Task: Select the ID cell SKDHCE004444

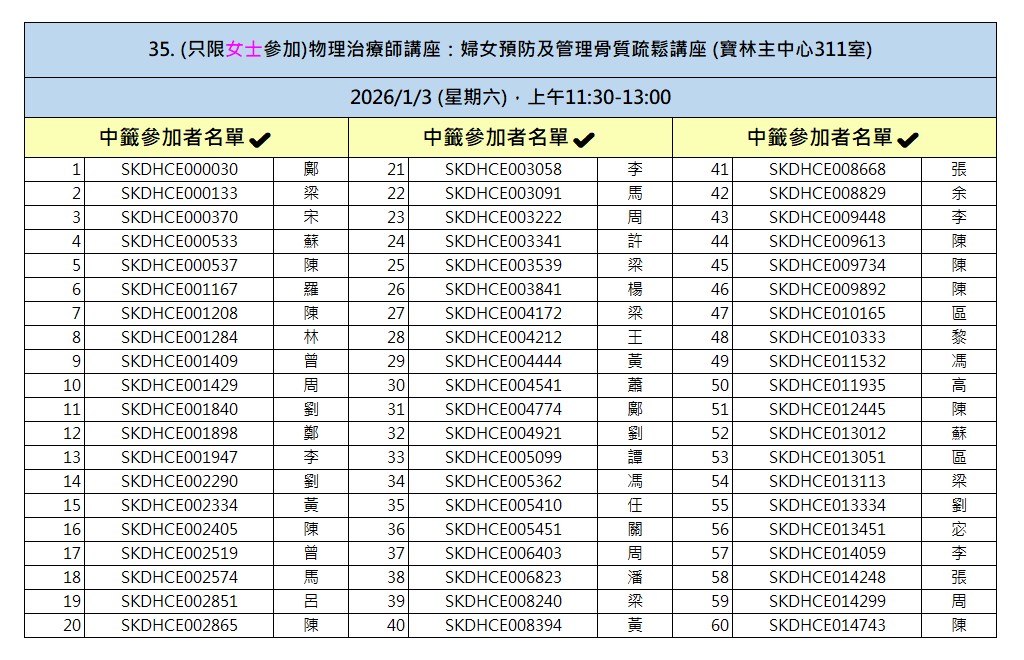Action: click(503, 361)
